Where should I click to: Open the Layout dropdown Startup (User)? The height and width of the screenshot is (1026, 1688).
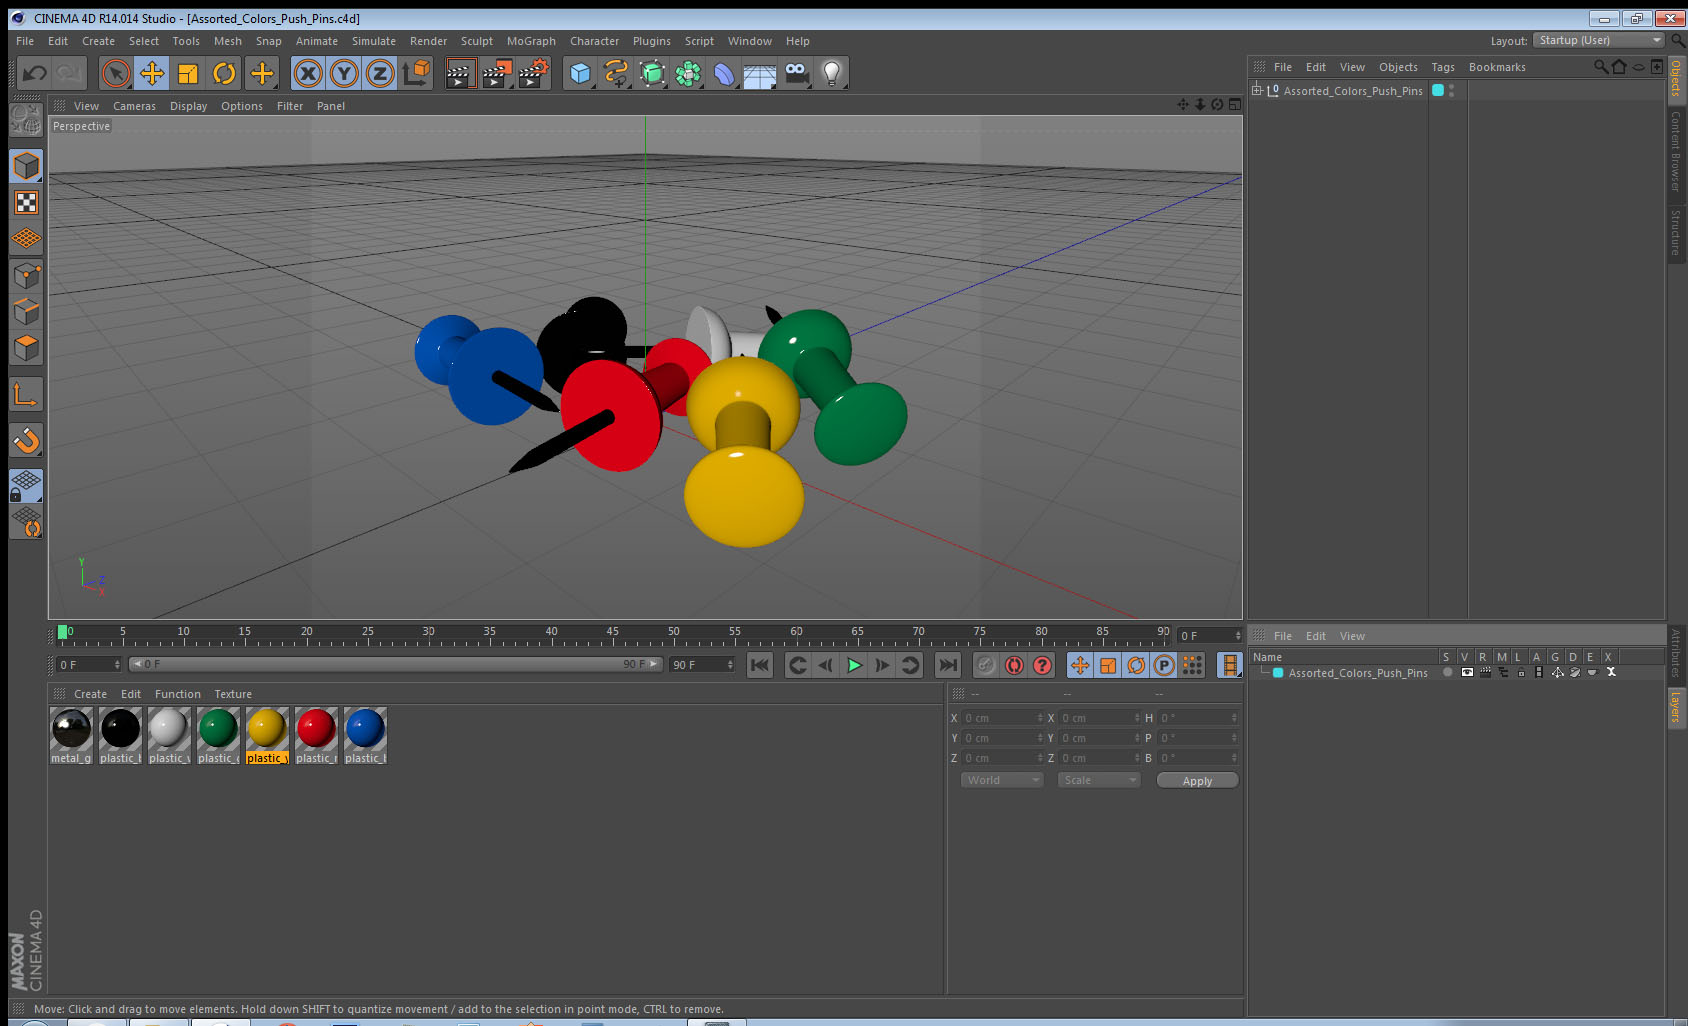tap(1598, 40)
